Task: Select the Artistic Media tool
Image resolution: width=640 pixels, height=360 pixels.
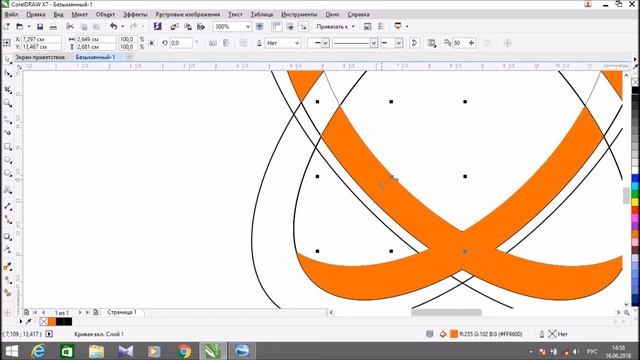Action: click(7, 132)
